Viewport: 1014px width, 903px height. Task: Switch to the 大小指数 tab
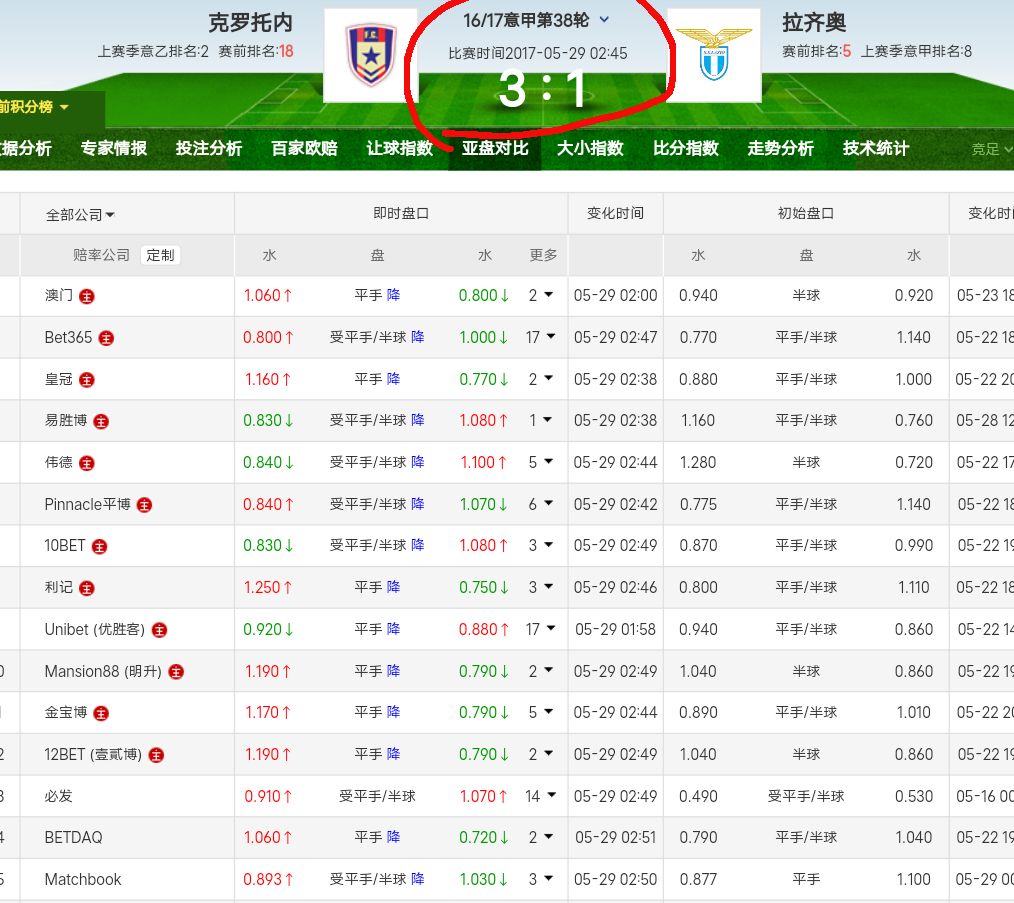coord(590,148)
